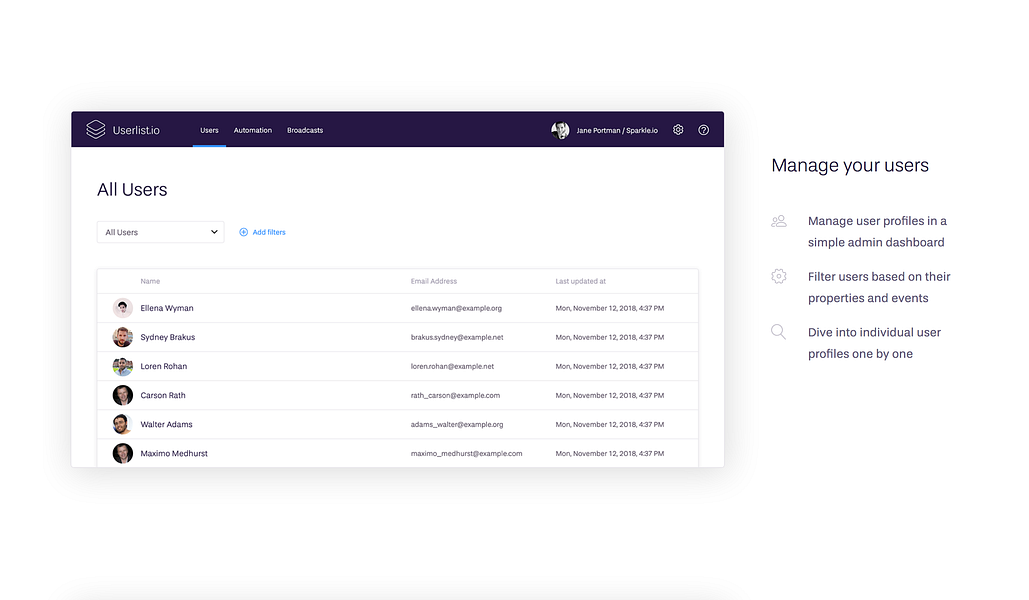Open the Automation tab
1029x600 pixels.
click(x=253, y=130)
